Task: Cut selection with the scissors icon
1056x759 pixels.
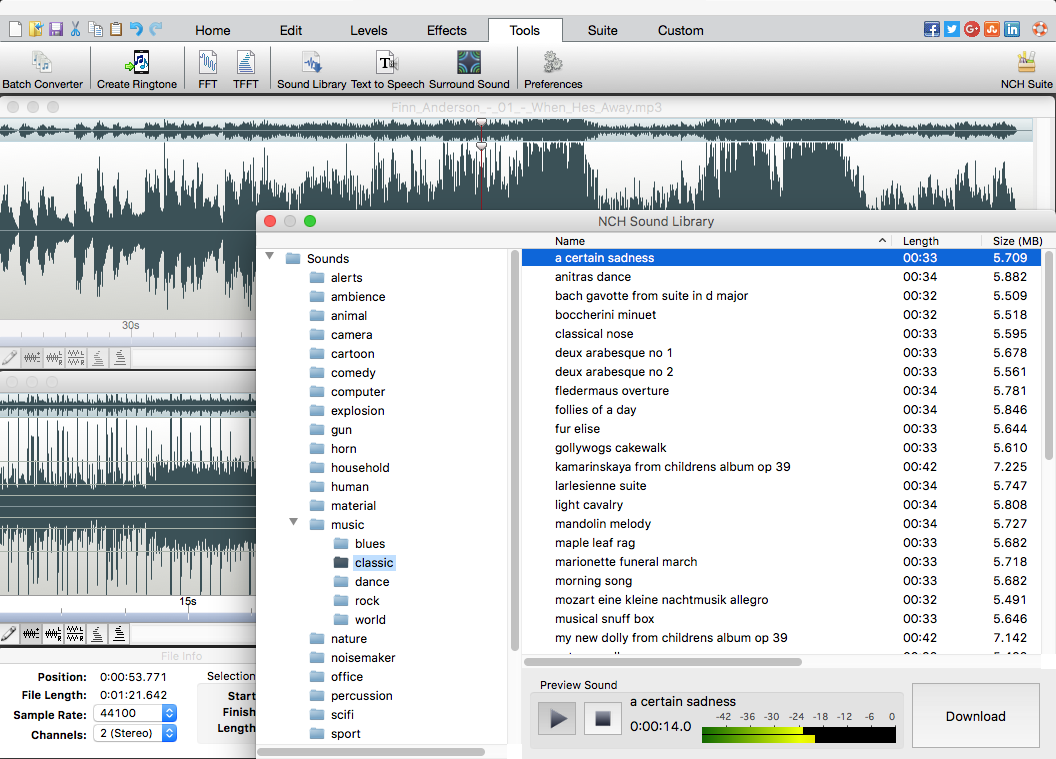Action: coord(75,29)
